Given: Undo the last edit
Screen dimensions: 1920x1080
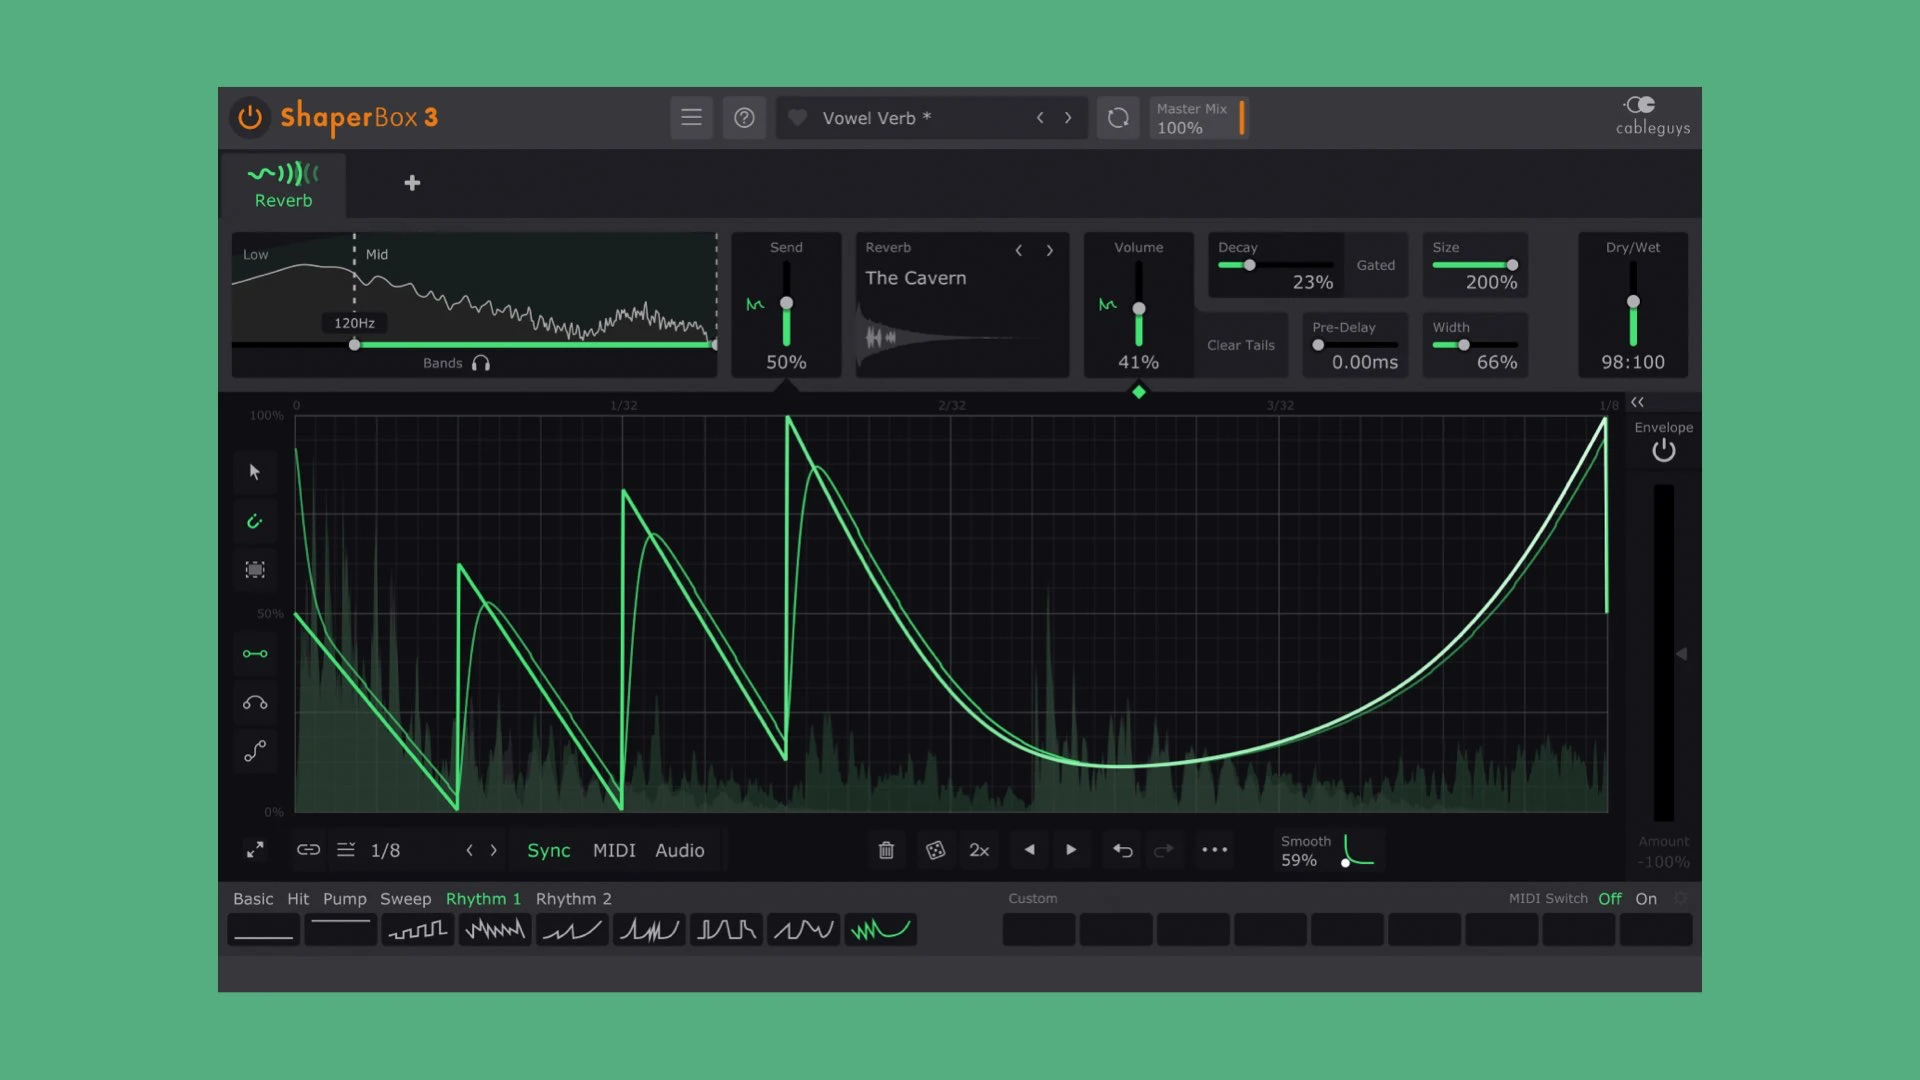Looking at the screenshot, I should click(x=1123, y=850).
